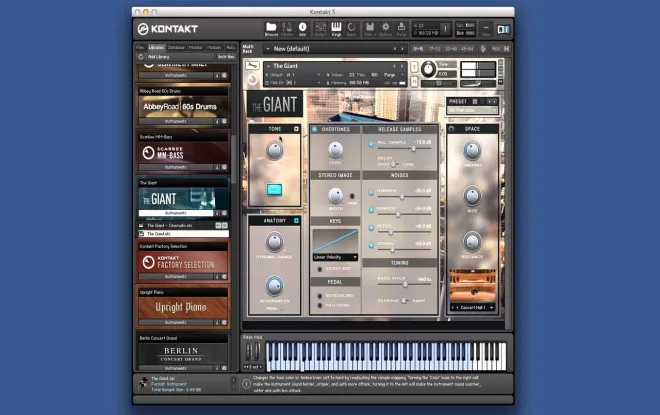Viewport: 660px width, 415px height.
Task: Click the gear icon under Kontakt Factory Selection
Action: click(224, 277)
